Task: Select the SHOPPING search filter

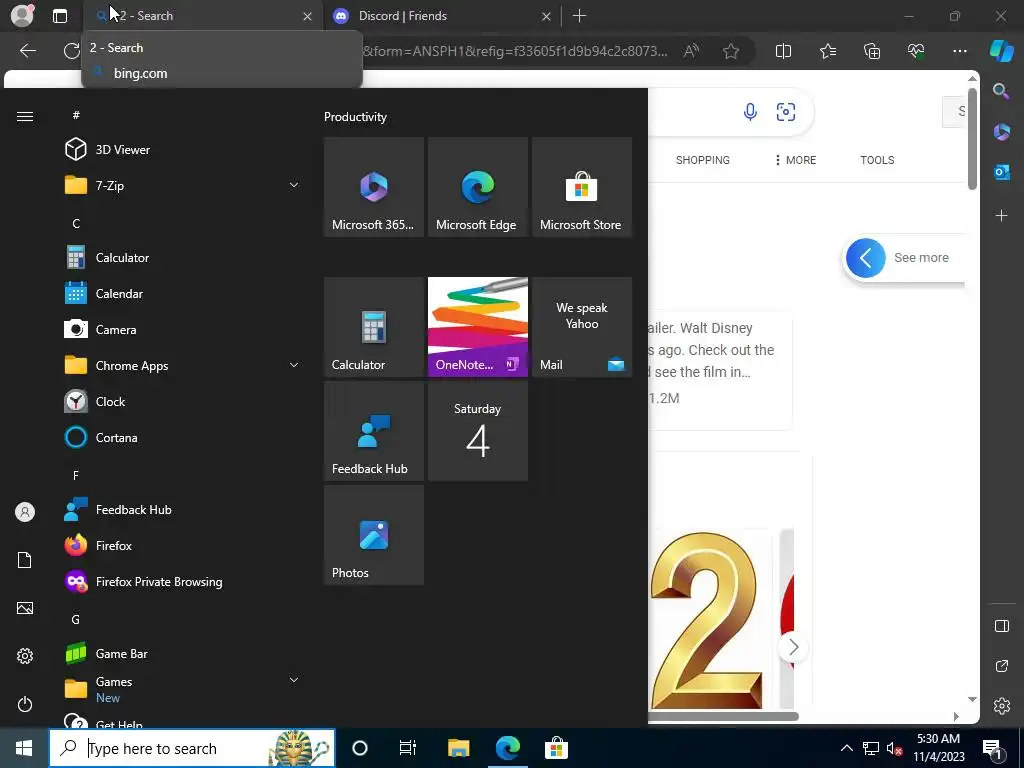Action: pyautogui.click(x=703, y=160)
